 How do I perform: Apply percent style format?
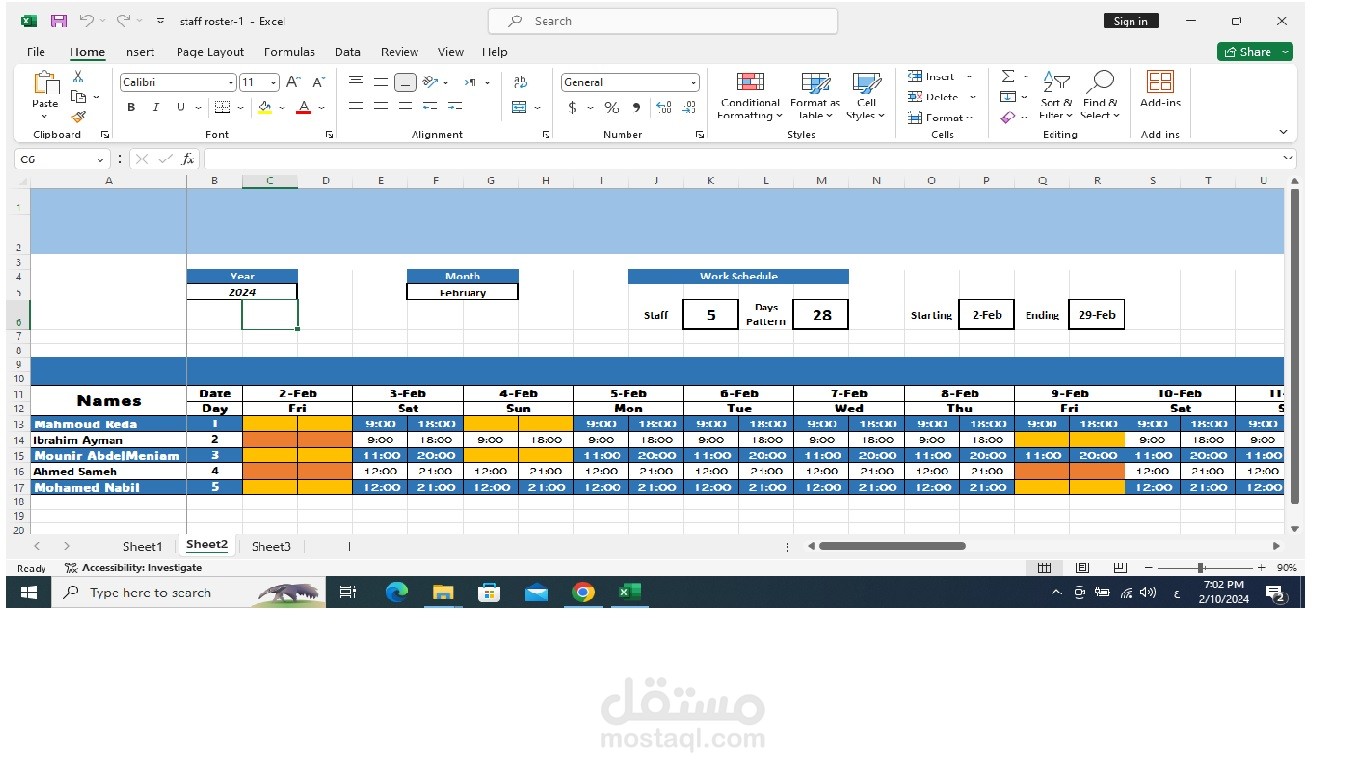[611, 107]
